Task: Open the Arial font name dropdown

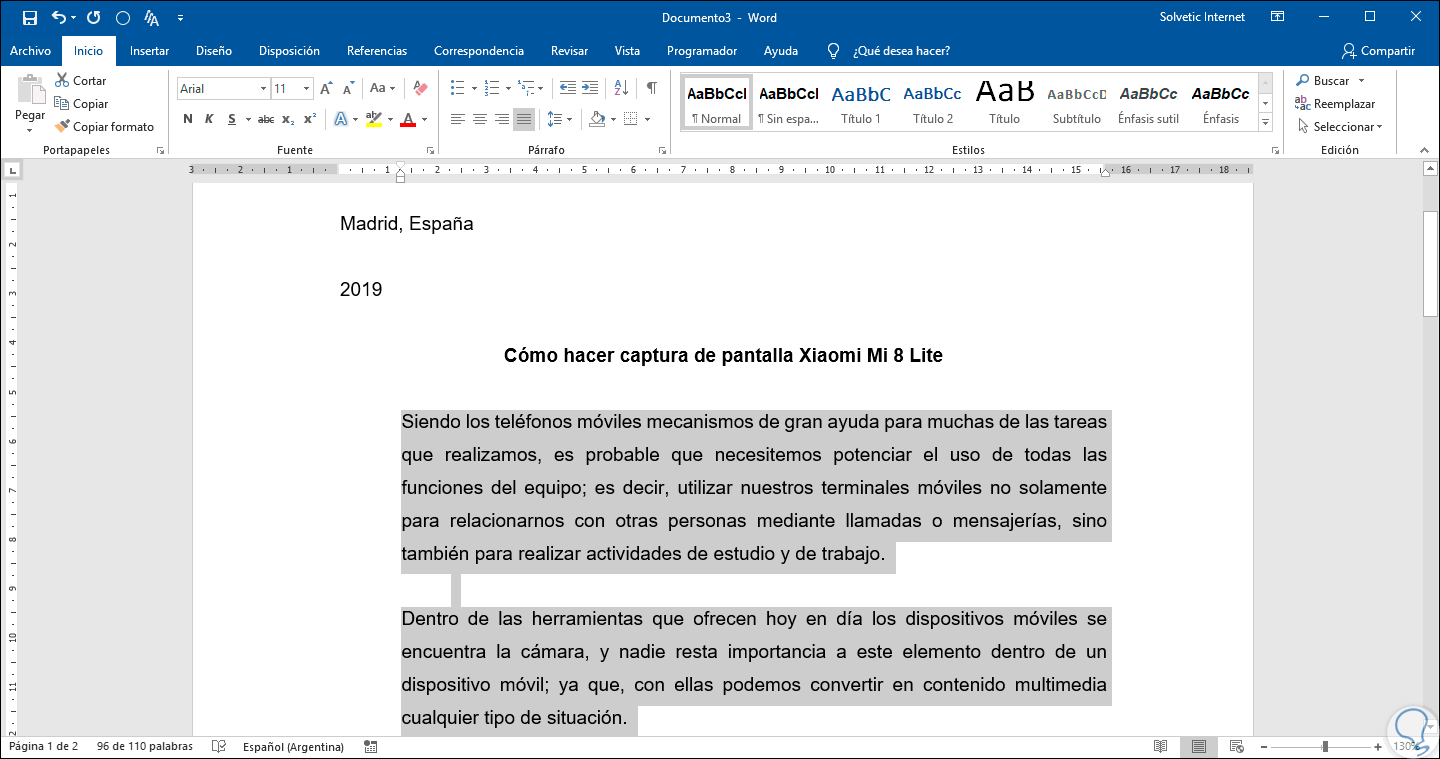Action: pos(263,89)
